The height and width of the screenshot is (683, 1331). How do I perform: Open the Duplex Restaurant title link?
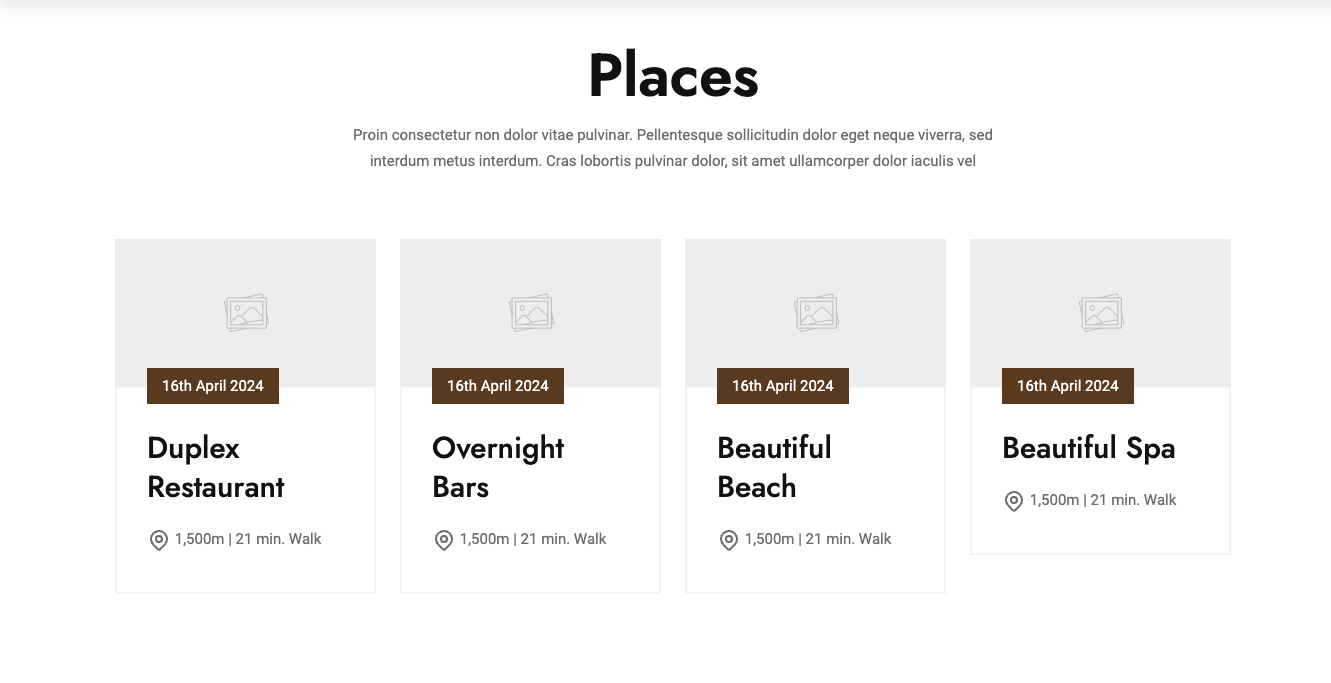[215, 467]
